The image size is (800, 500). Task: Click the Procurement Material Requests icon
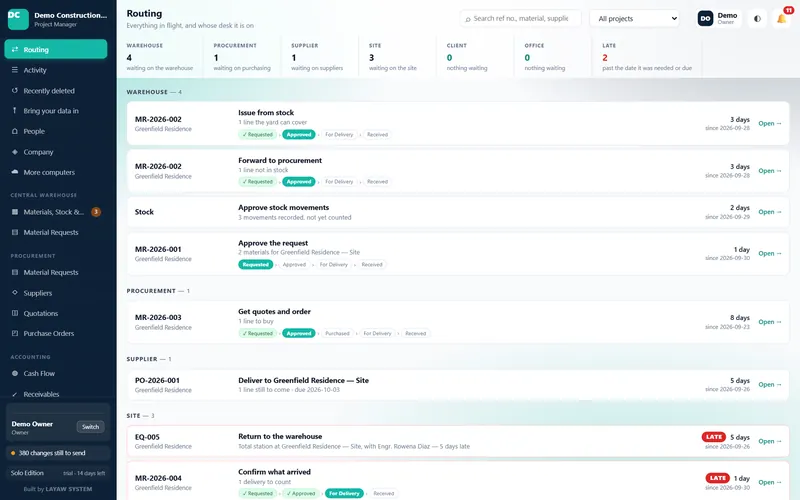pos(15,272)
